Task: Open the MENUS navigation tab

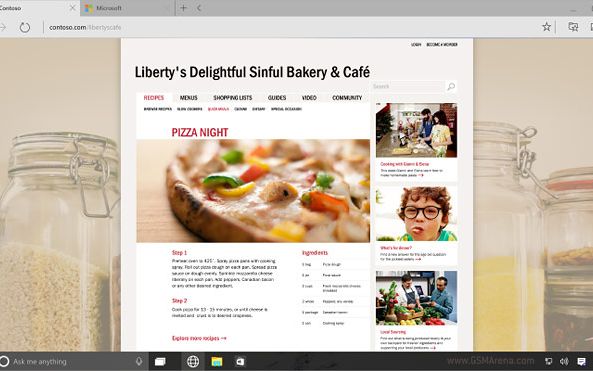Action: click(x=188, y=98)
